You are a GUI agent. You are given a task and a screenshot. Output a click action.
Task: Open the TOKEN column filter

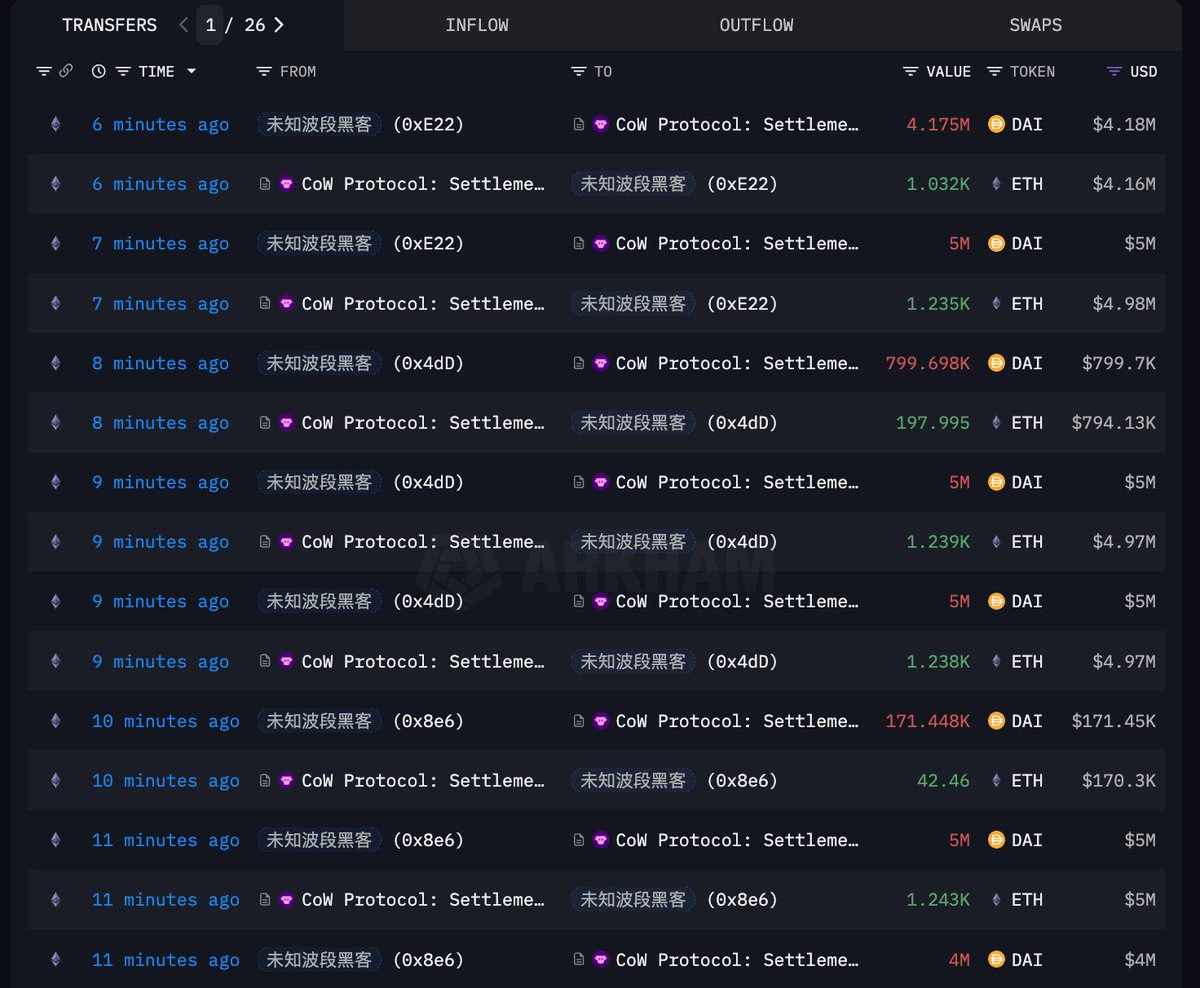click(x=994, y=71)
